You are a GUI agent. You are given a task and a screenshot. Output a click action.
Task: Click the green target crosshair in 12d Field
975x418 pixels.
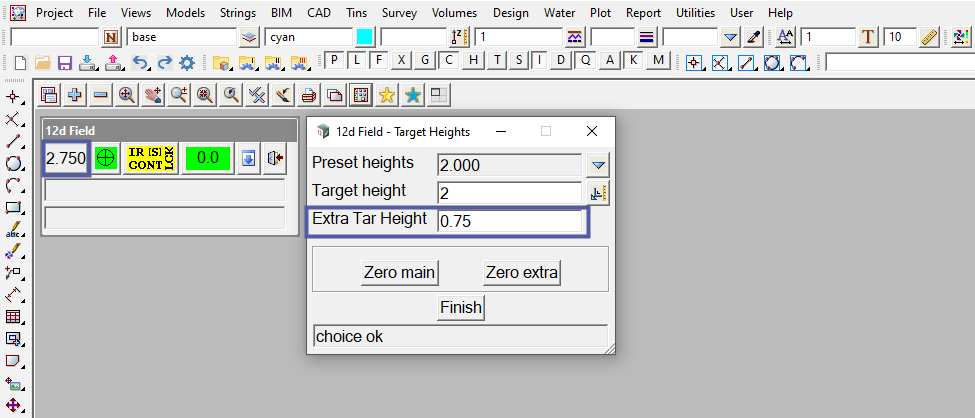pos(106,158)
